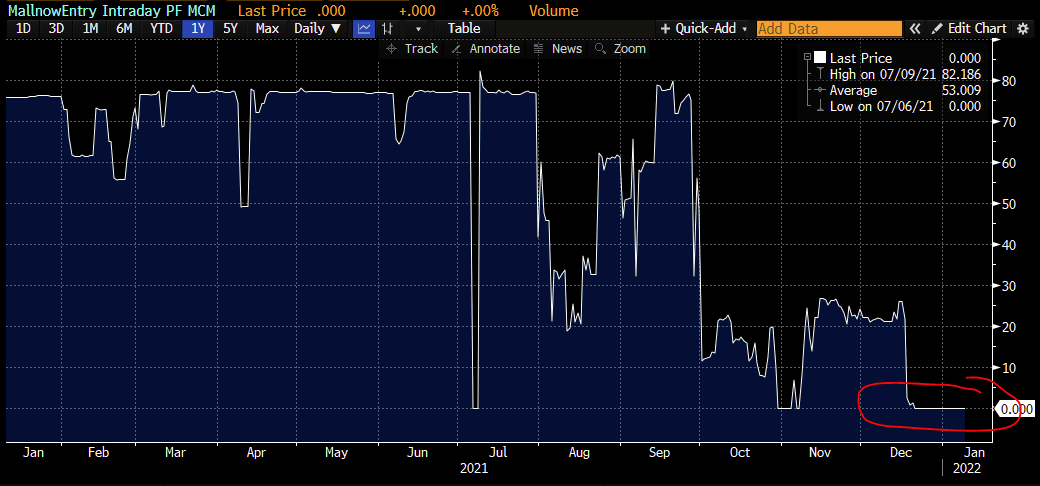Activate the Zoom tool
The image size is (1040, 486).
pyautogui.click(x=620, y=49)
